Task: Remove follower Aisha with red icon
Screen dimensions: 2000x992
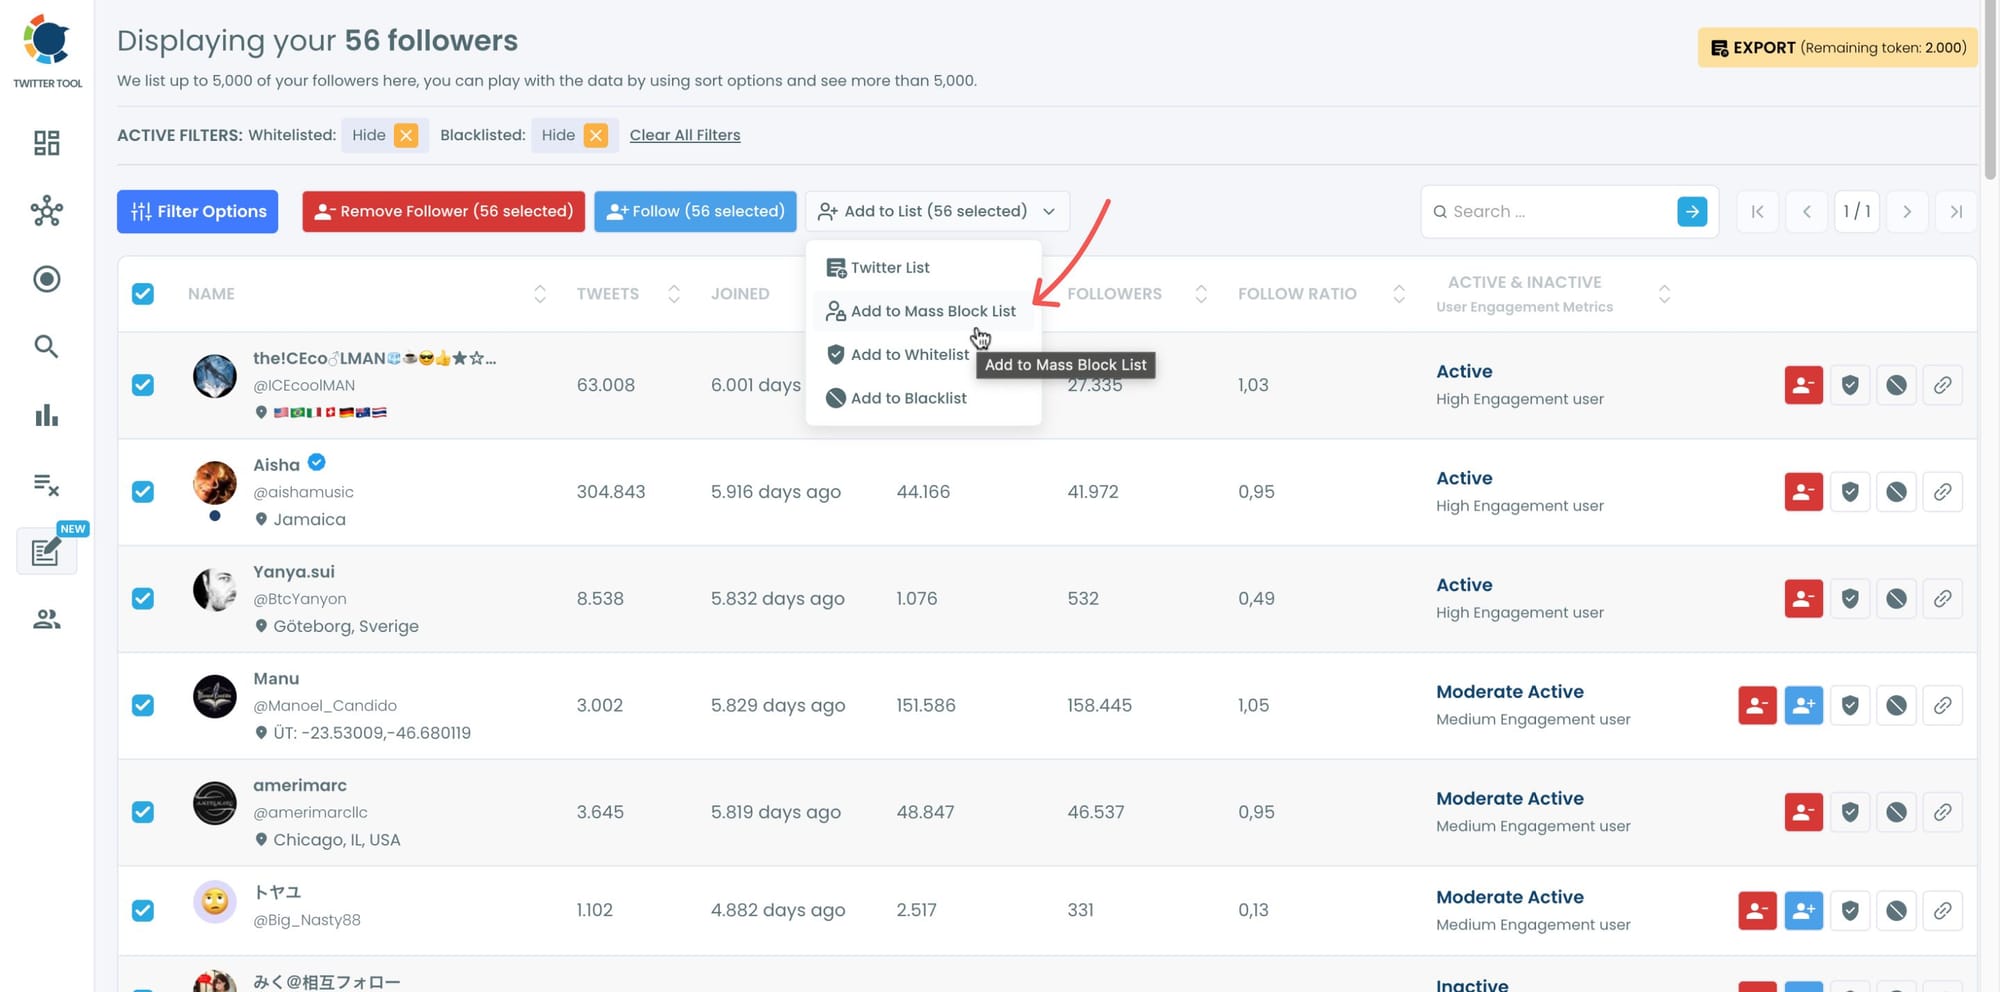Action: [x=1803, y=492]
